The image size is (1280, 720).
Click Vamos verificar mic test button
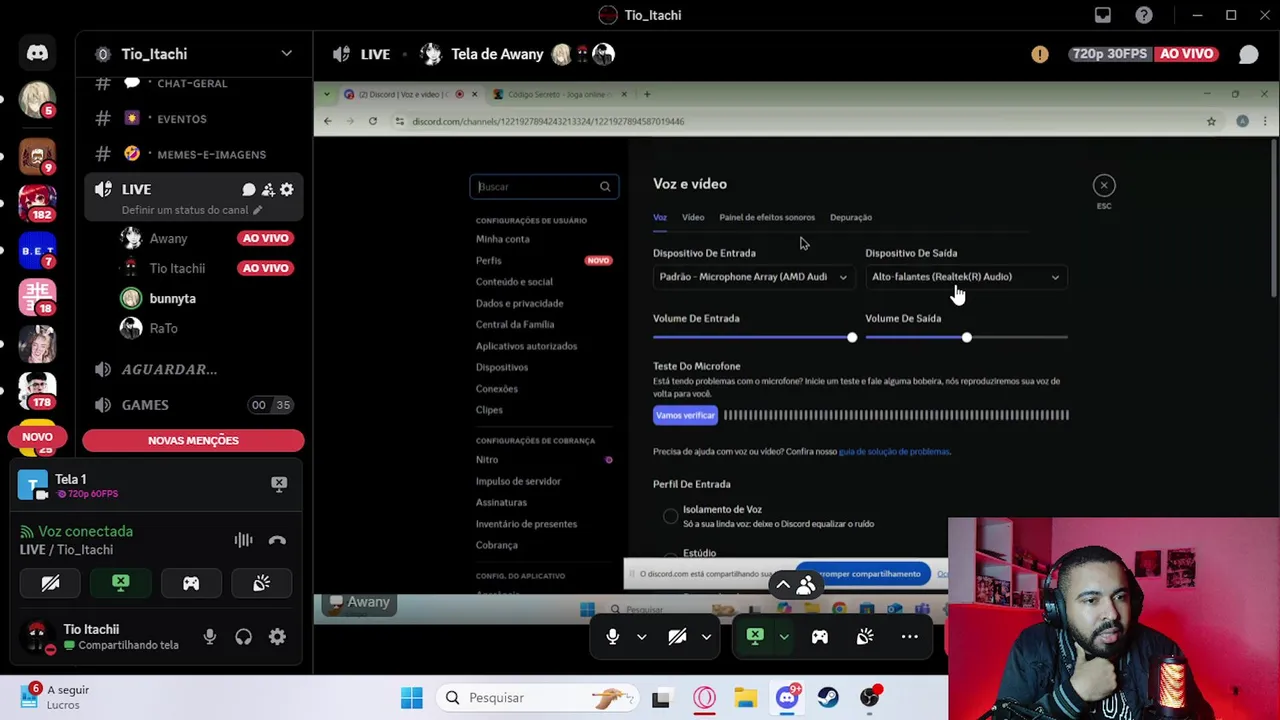[685, 415]
